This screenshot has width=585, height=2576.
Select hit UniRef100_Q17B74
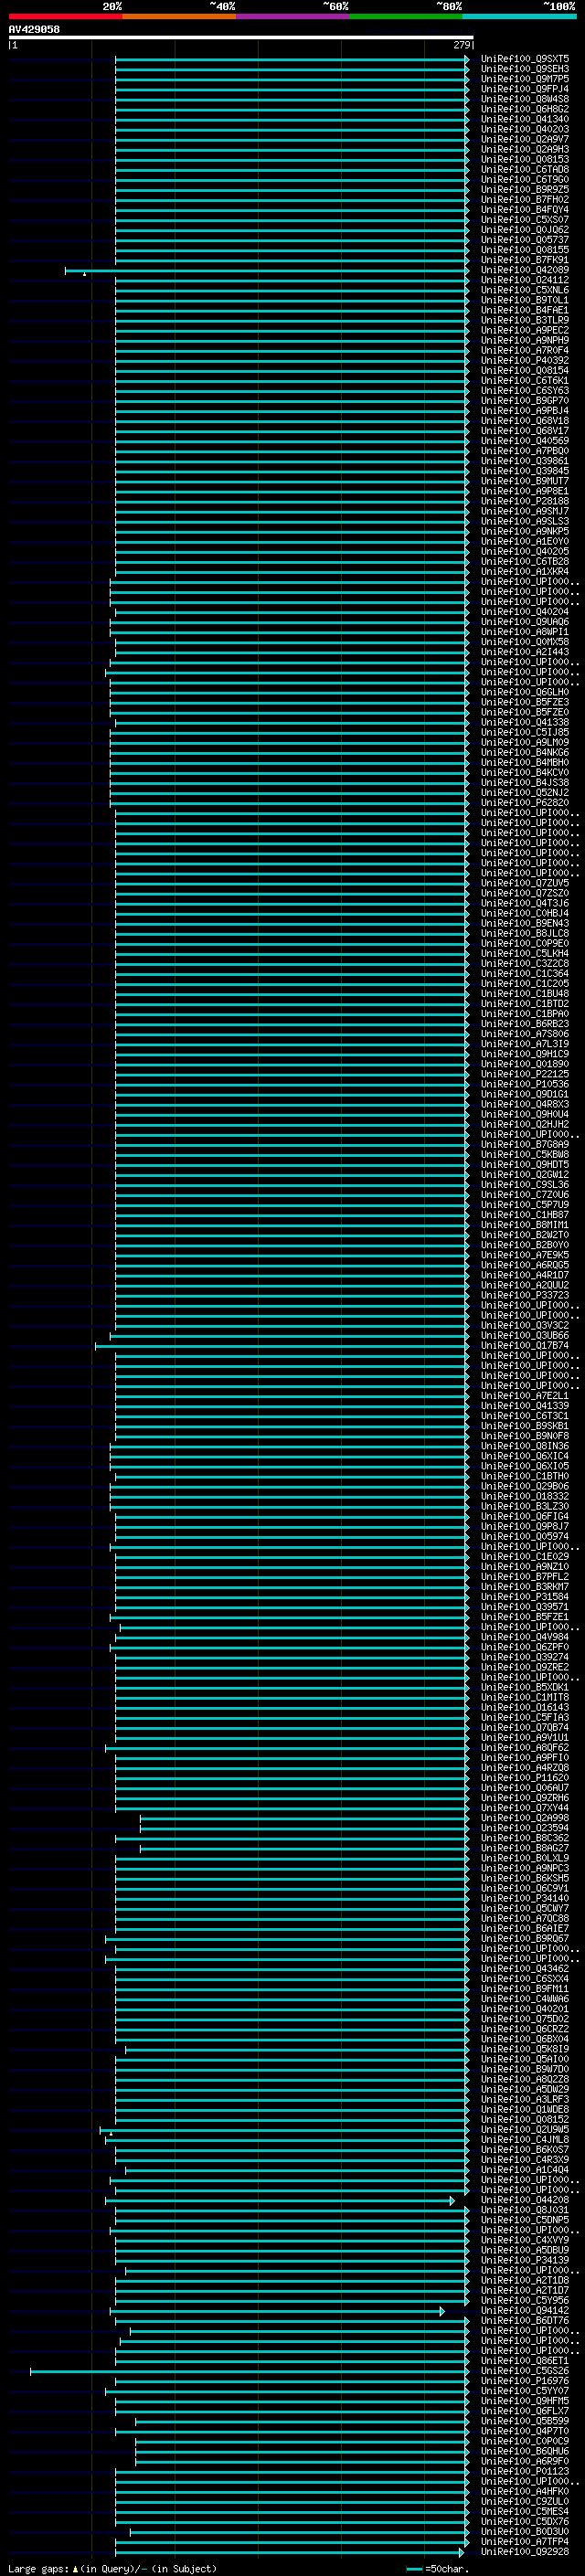[524, 1346]
